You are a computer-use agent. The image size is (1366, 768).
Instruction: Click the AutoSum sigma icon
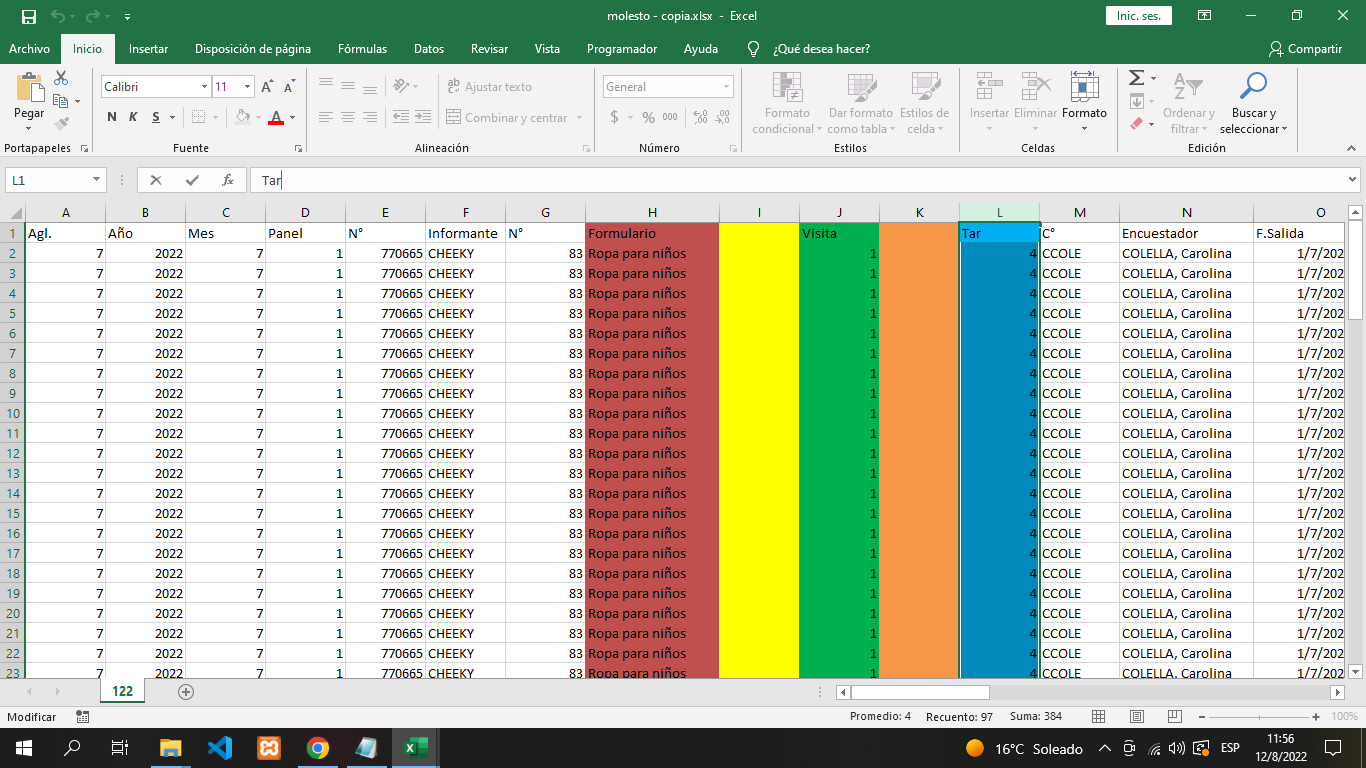(1136, 78)
